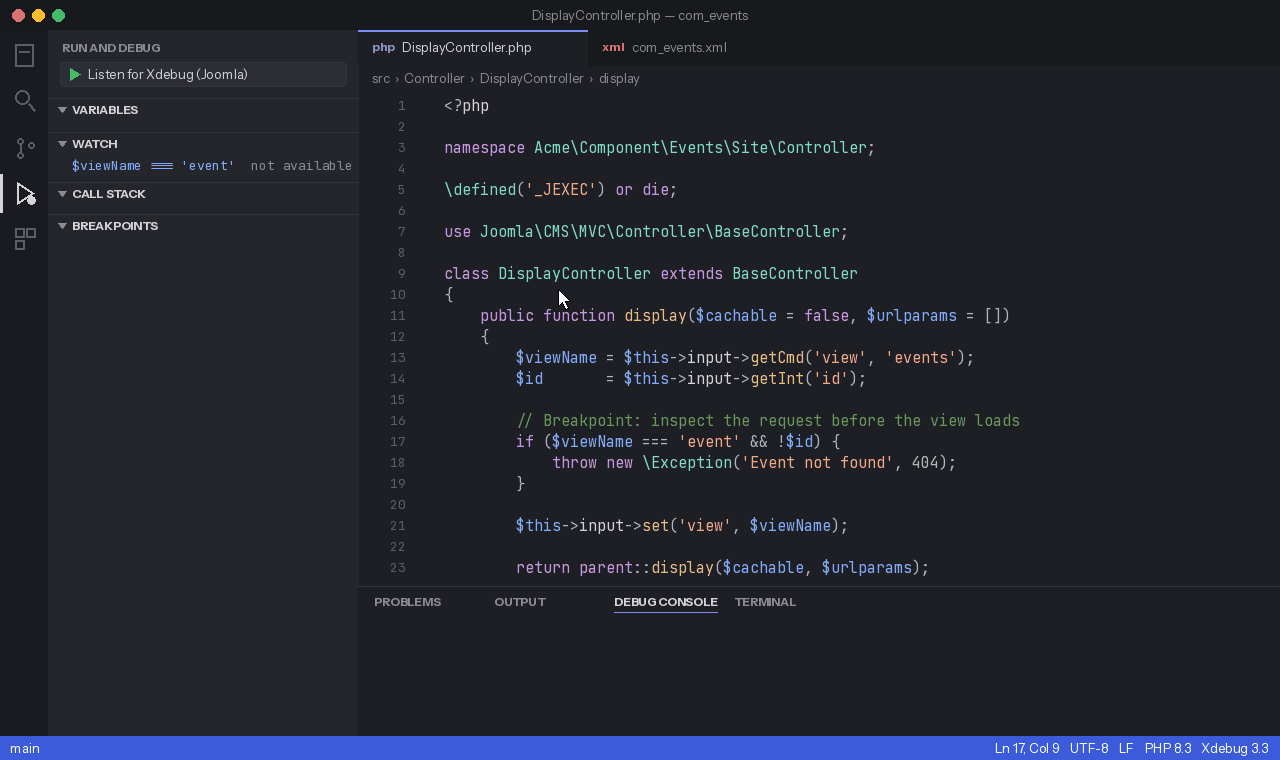
Task: Click the php file icon on DisplayController tab
Action: point(383,47)
